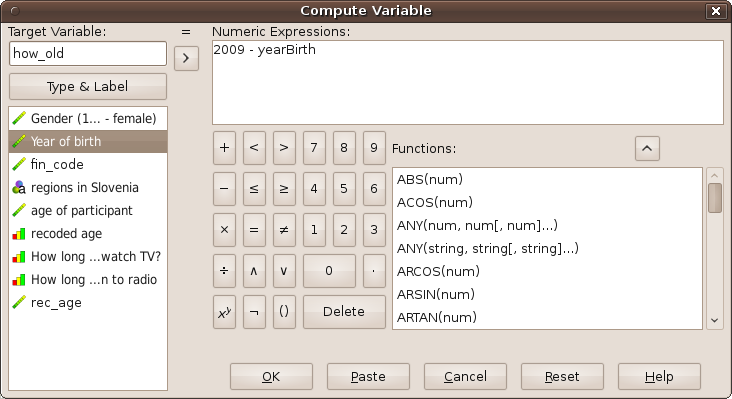Viewport: 732px width, 399px height.
Task: Choose ANY(string, string[, string]...) function
Action: [x=547, y=248]
